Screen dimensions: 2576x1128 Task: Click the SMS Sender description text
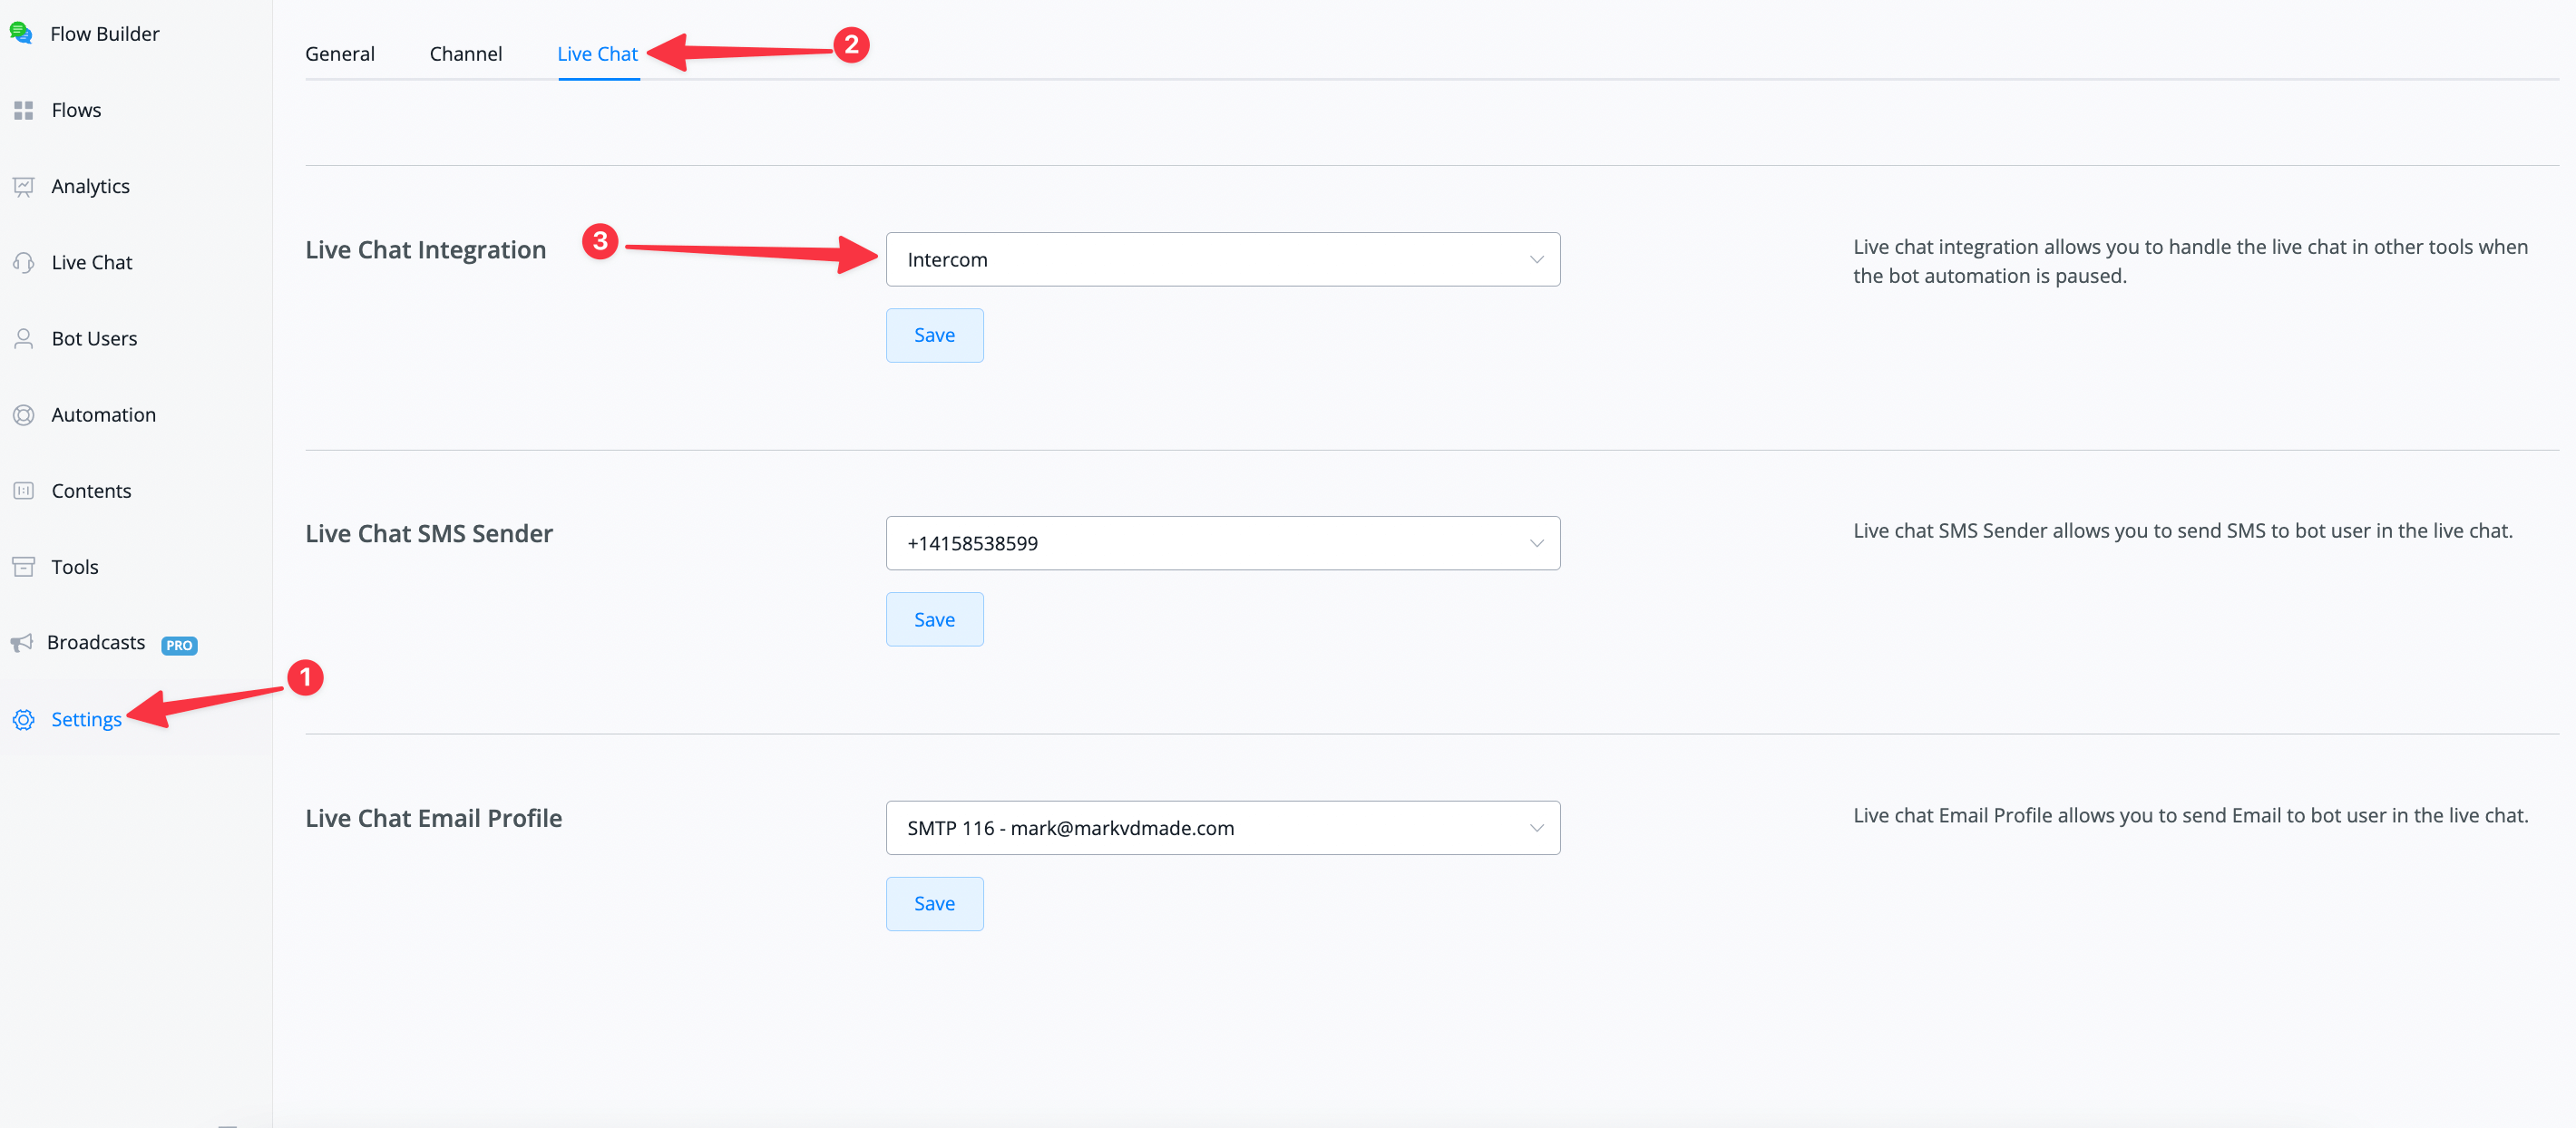(2183, 531)
